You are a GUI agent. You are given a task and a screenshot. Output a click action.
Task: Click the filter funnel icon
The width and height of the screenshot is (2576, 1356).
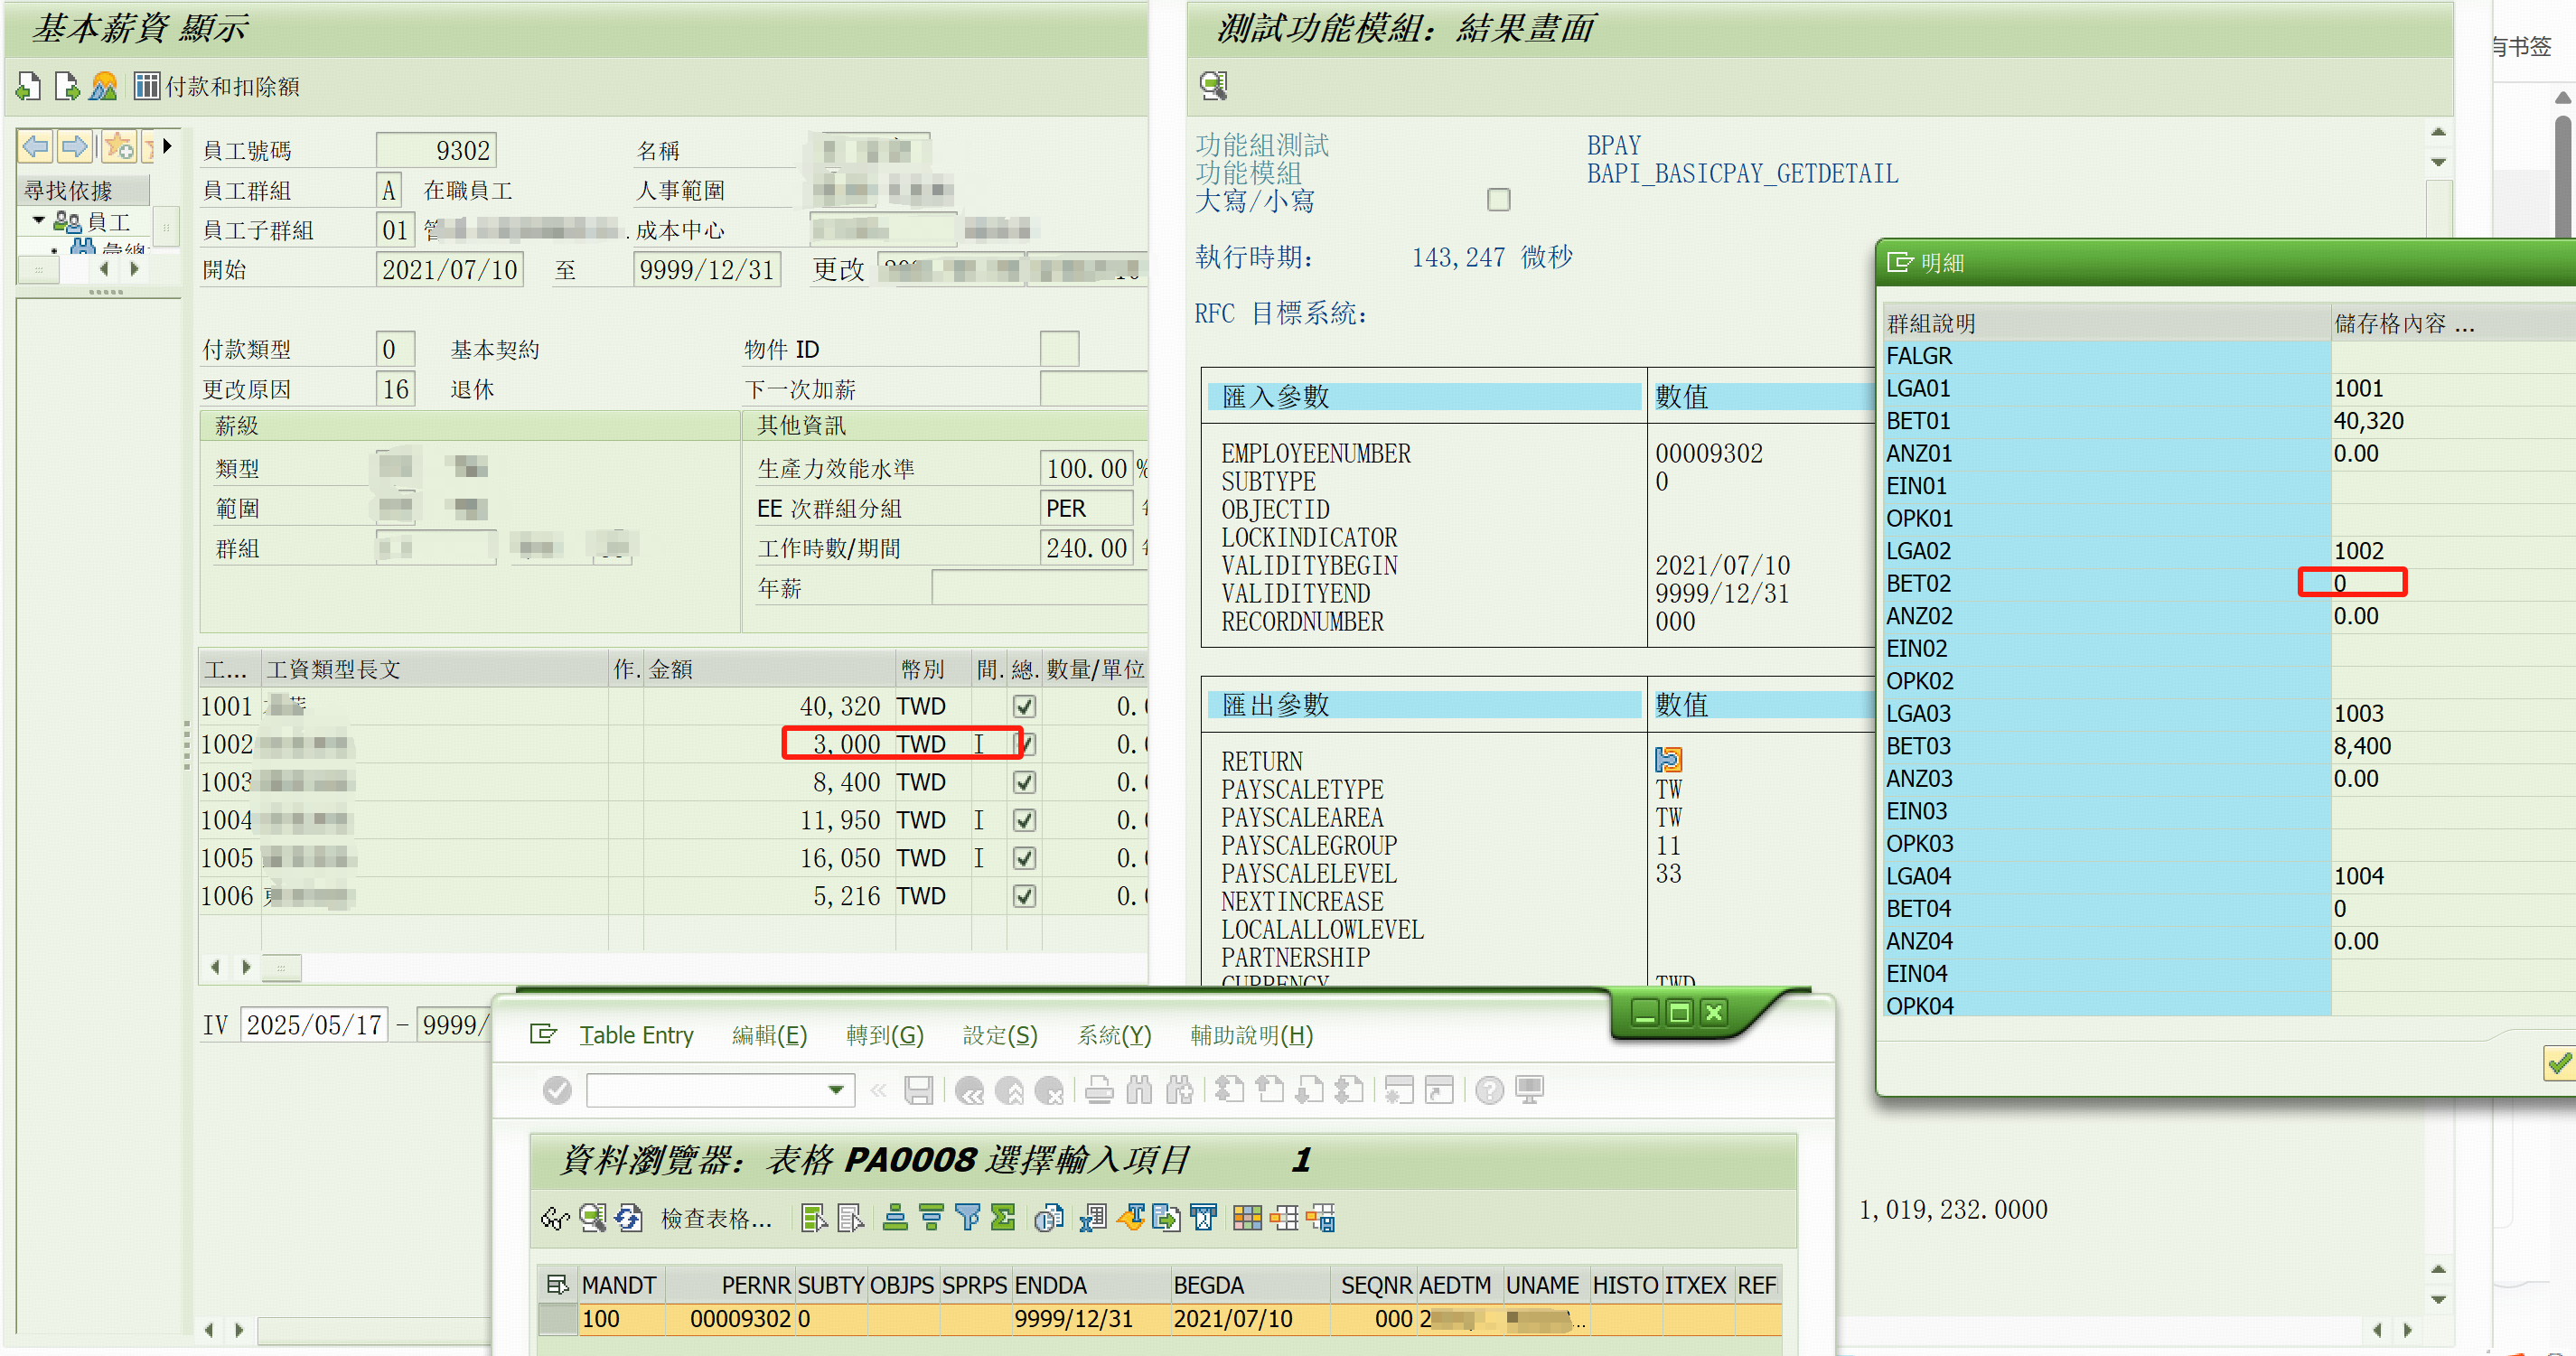[x=967, y=1218]
